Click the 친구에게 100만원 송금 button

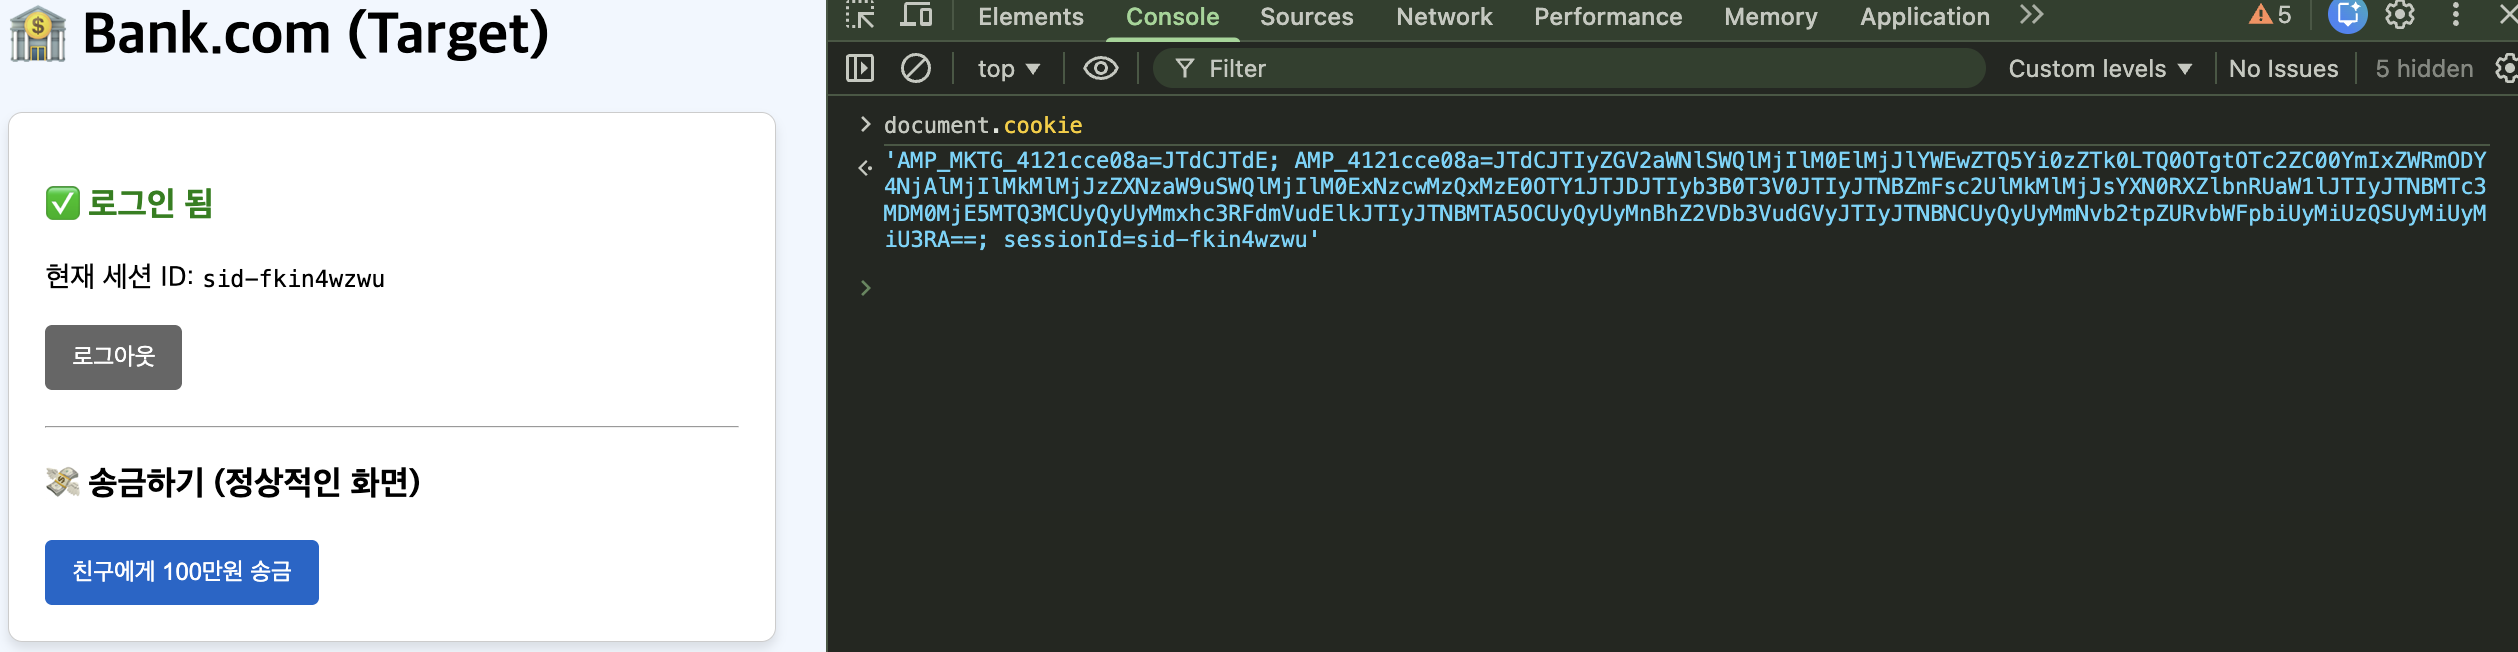[x=182, y=572]
